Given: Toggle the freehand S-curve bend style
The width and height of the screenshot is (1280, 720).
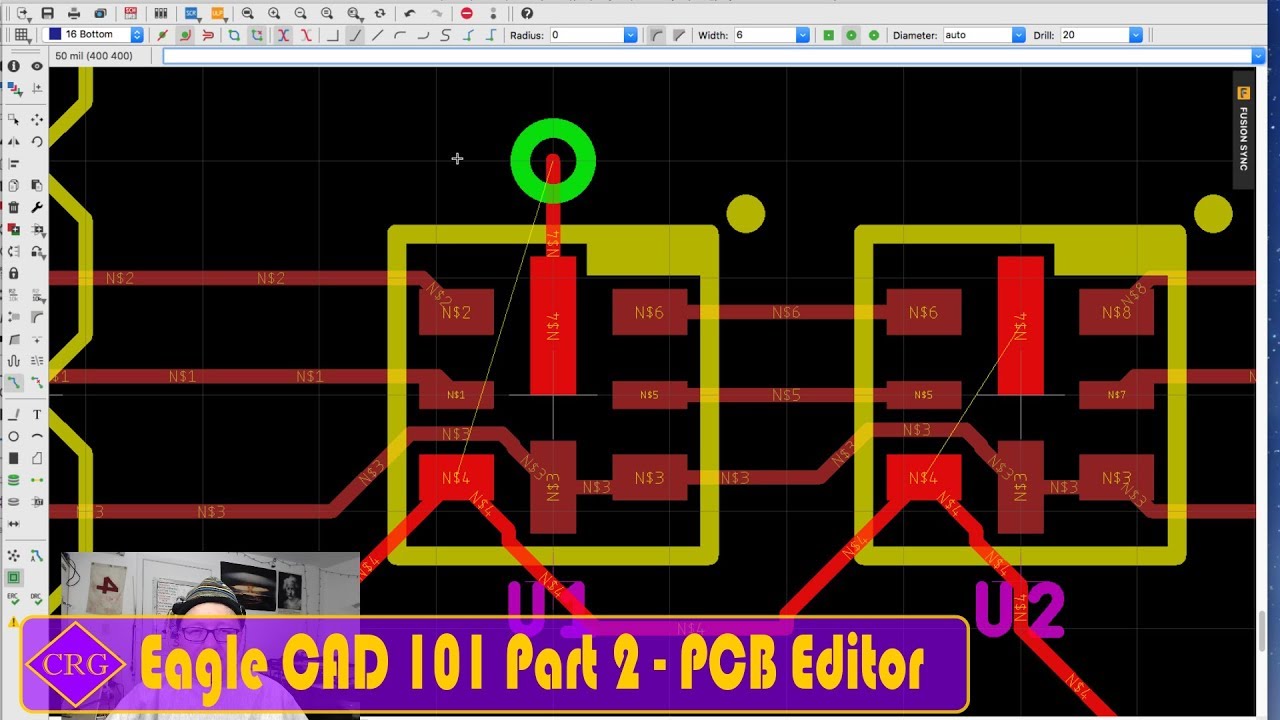Looking at the screenshot, I should click(445, 35).
